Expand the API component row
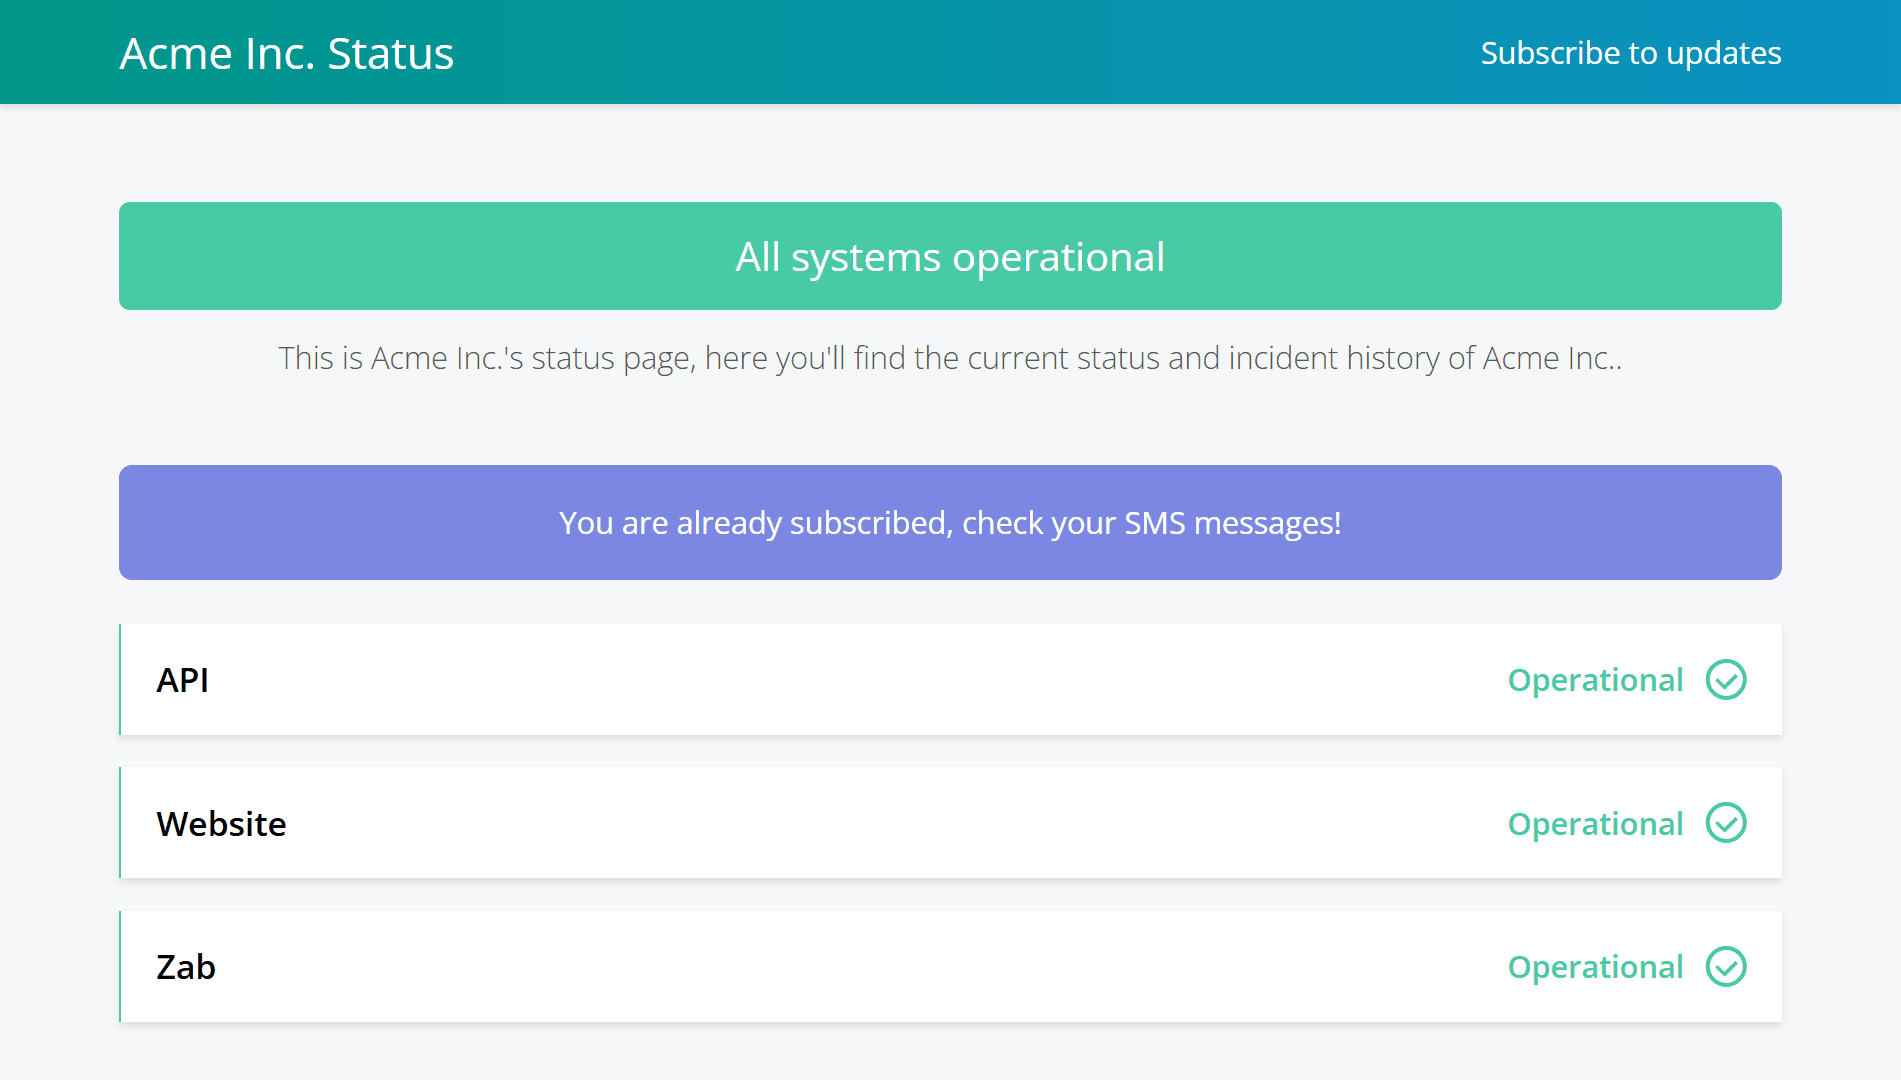The width and height of the screenshot is (1901, 1080). [x=950, y=680]
